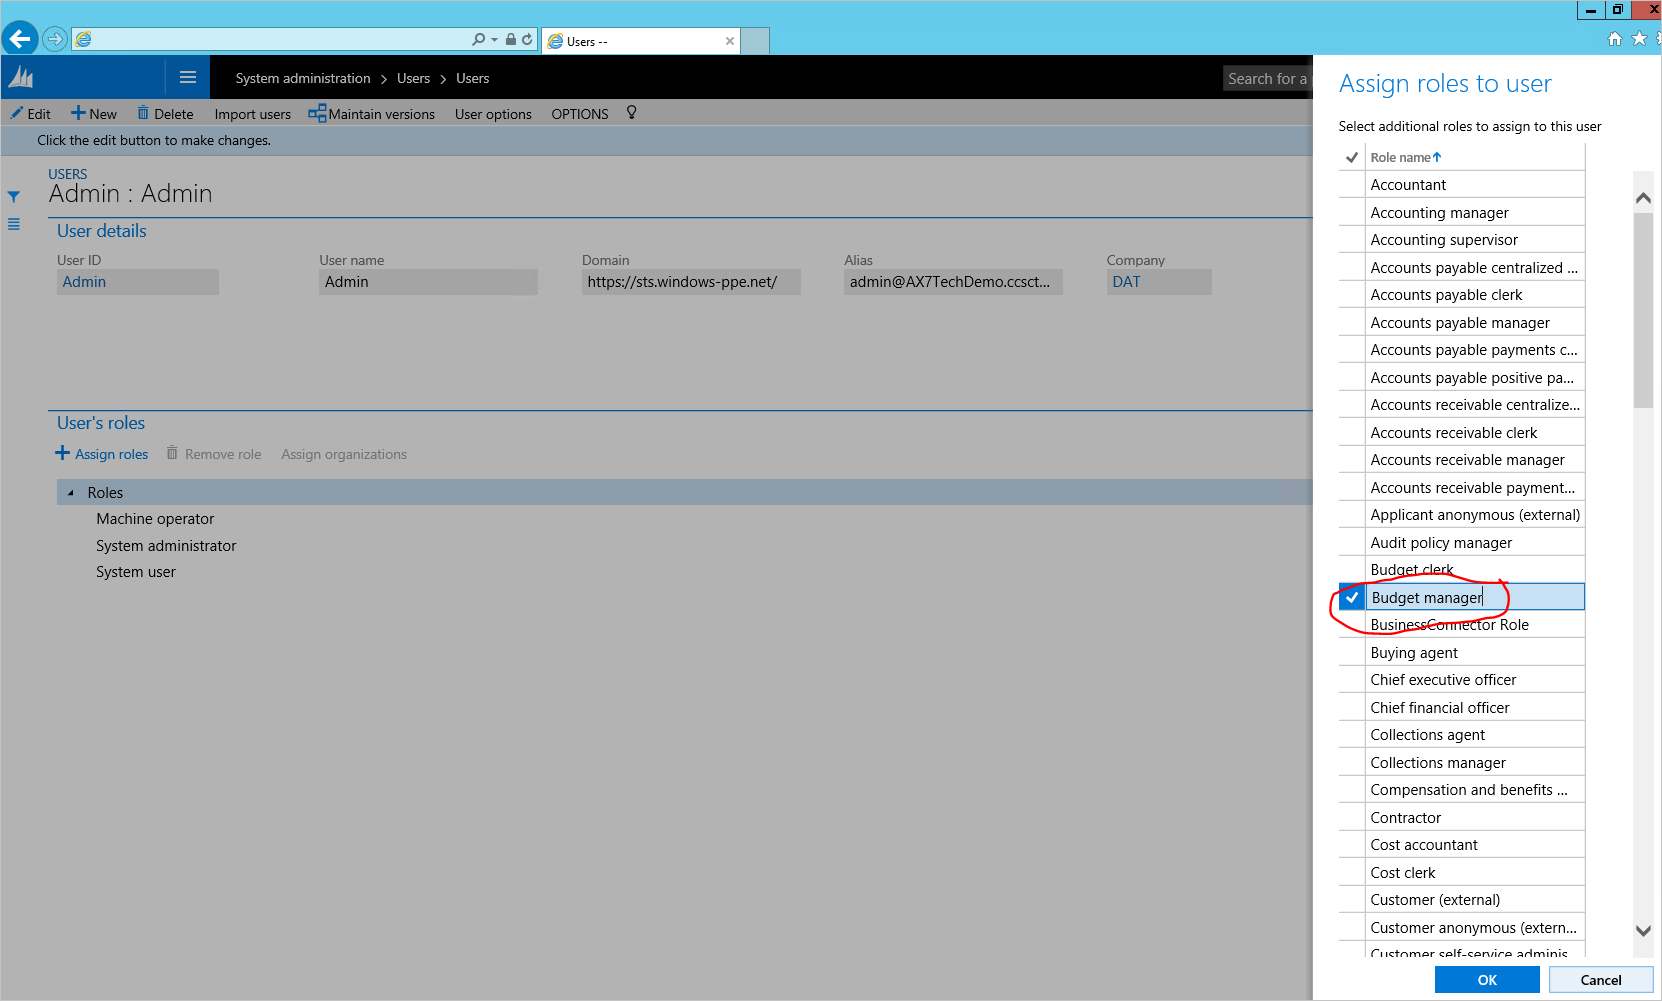Click the Dynamics logo icon
The image size is (1662, 1001).
(x=21, y=78)
